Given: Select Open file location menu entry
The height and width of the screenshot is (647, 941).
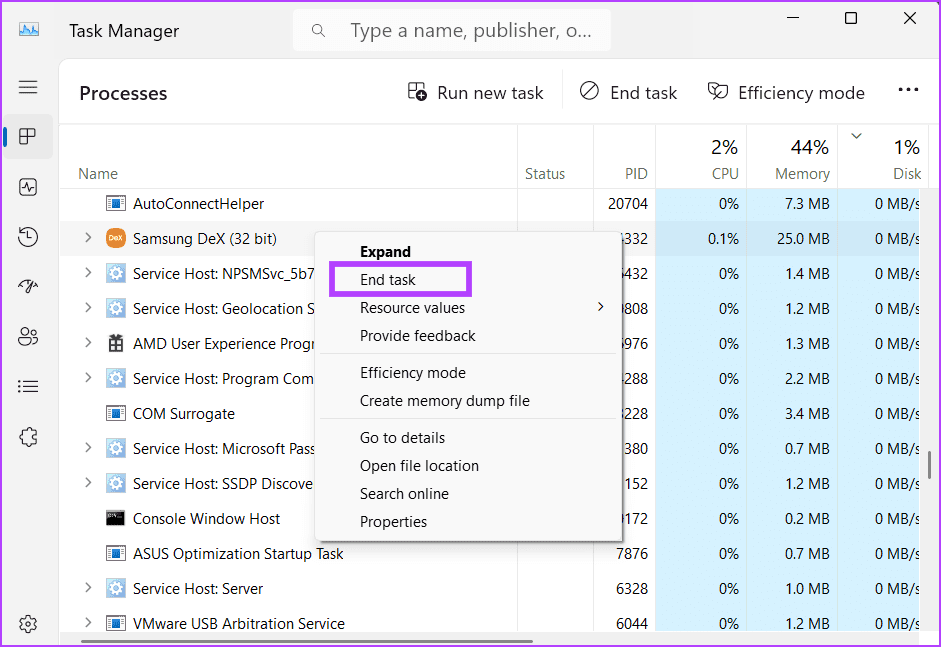Looking at the screenshot, I should pyautogui.click(x=419, y=466).
